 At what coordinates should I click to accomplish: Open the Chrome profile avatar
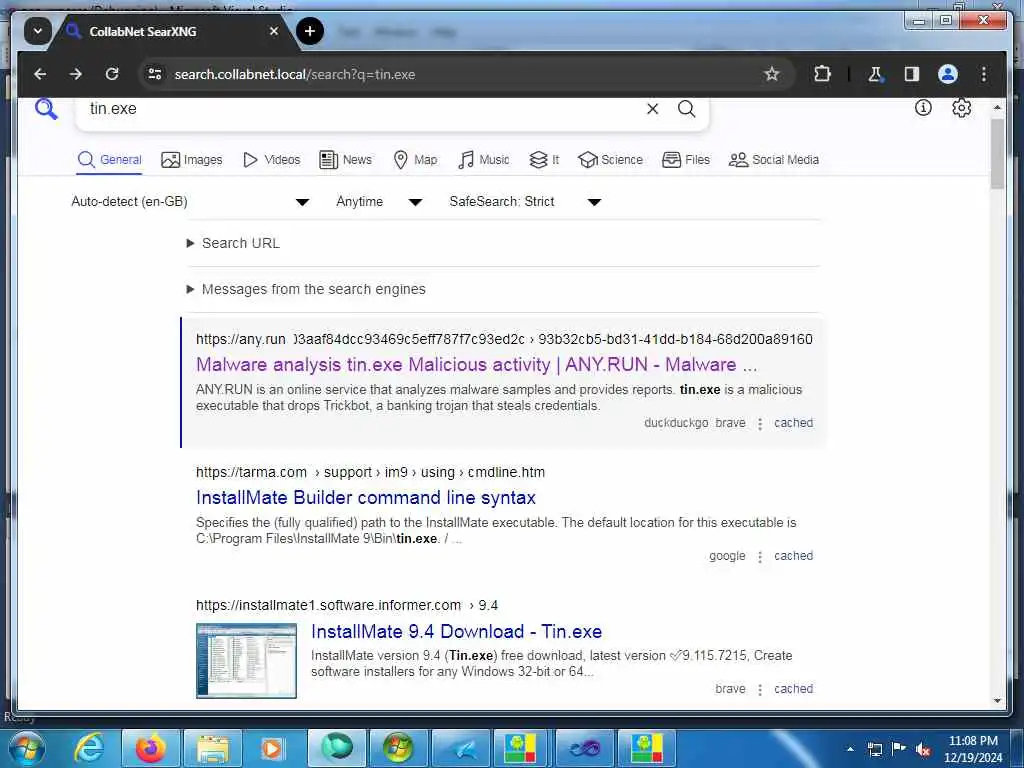948,74
